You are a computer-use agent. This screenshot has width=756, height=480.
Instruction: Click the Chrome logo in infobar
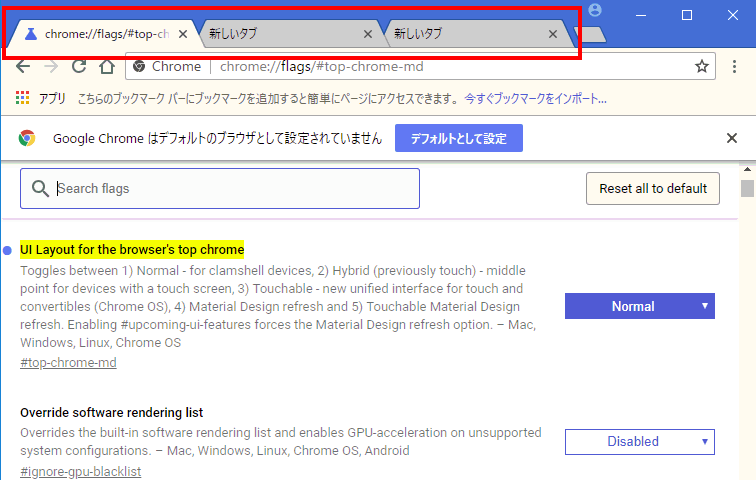[x=27, y=138]
